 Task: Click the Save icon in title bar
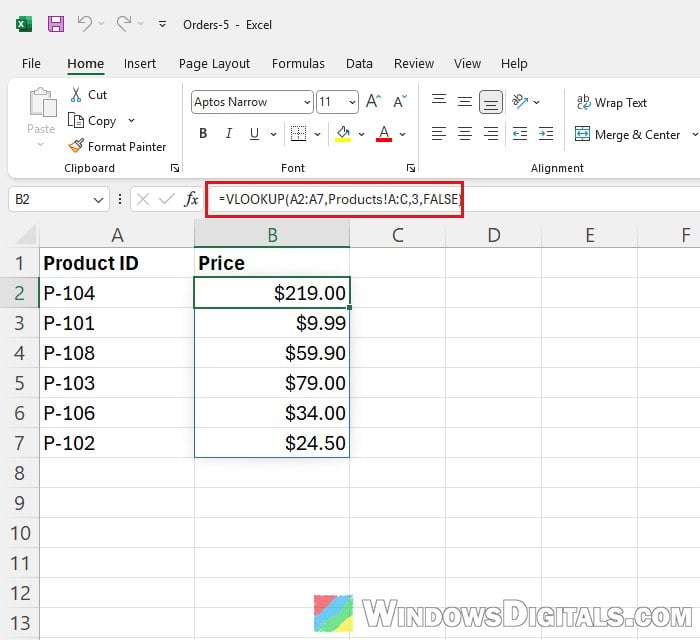pos(56,24)
